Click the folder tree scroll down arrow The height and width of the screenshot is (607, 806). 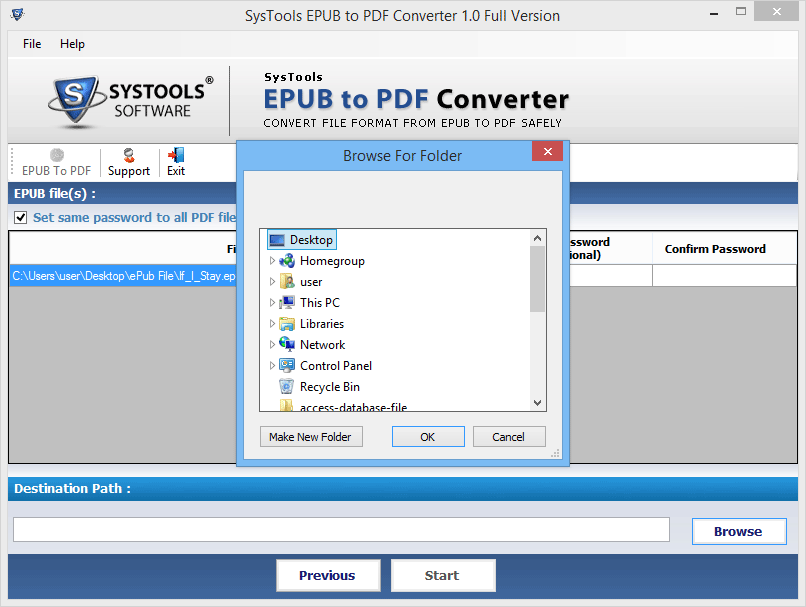coord(538,402)
